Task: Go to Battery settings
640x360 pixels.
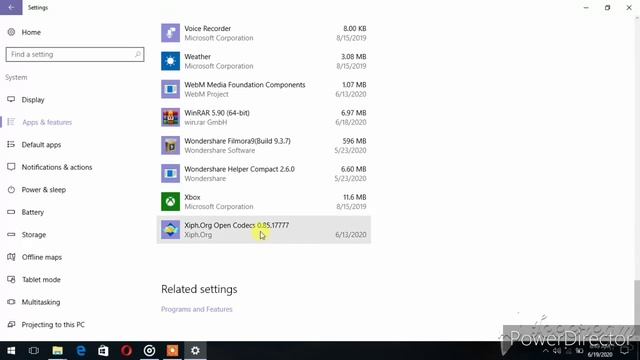Action: 33,212
